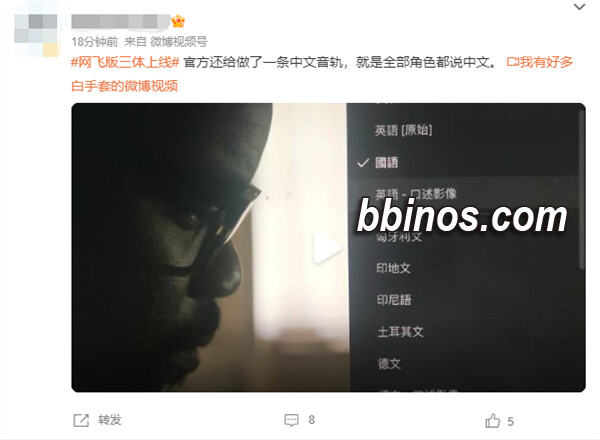This screenshot has width=600, height=440.
Task: Open the comments bubble icon
Action: [x=291, y=420]
